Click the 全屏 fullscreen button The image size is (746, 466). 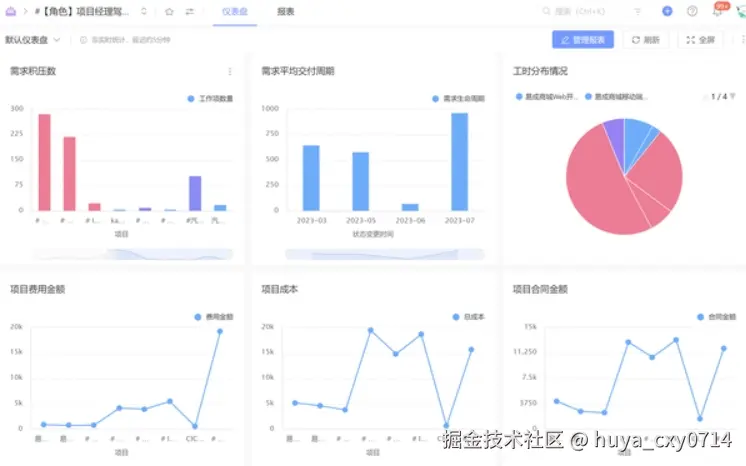(700, 40)
